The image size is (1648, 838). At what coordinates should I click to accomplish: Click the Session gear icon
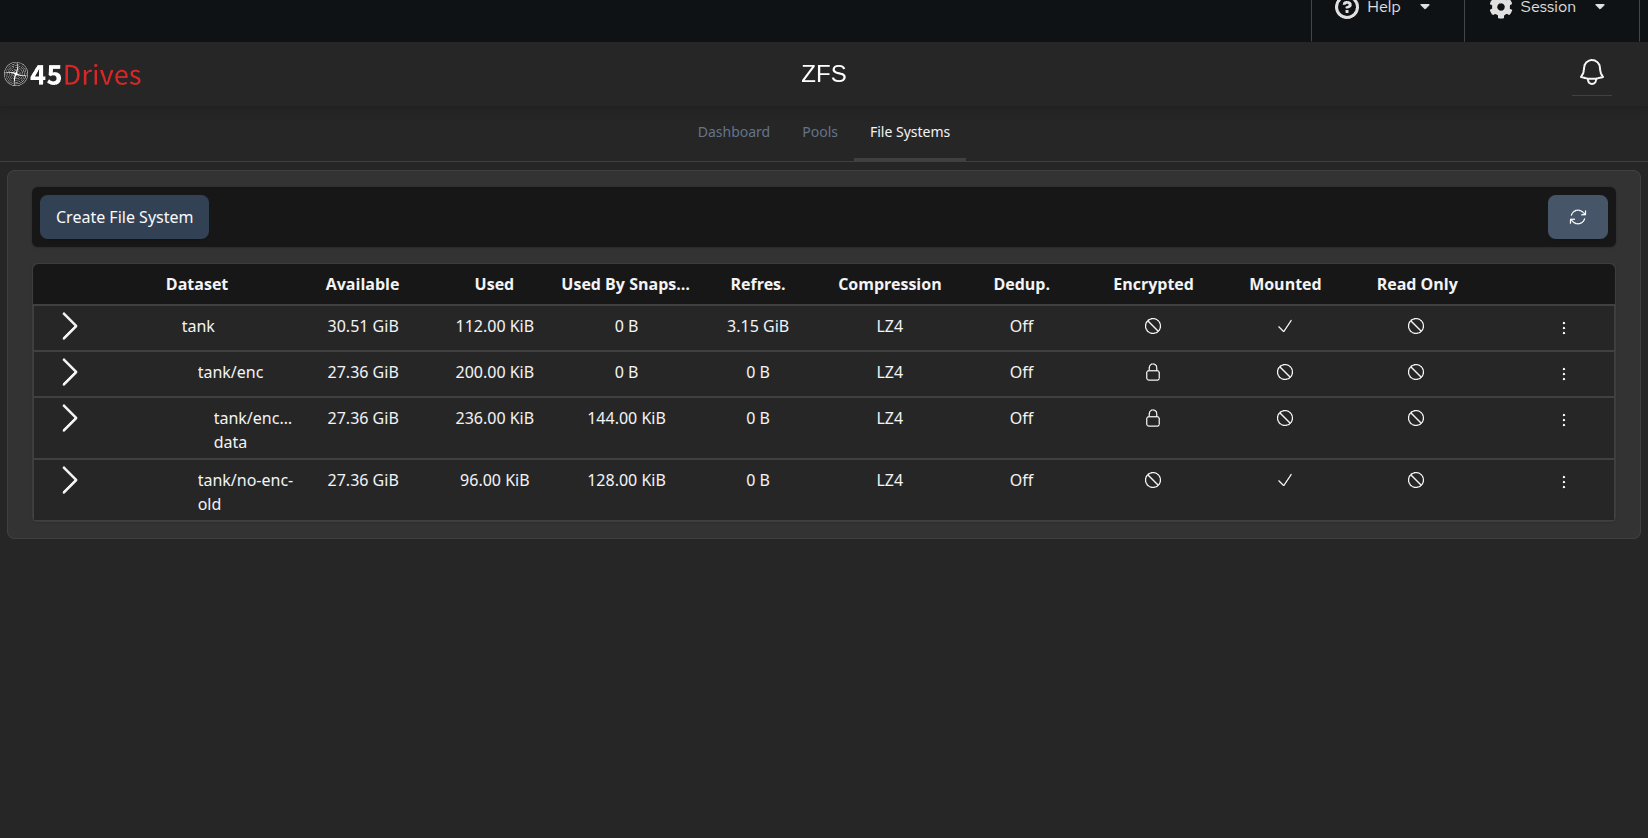(1500, 8)
